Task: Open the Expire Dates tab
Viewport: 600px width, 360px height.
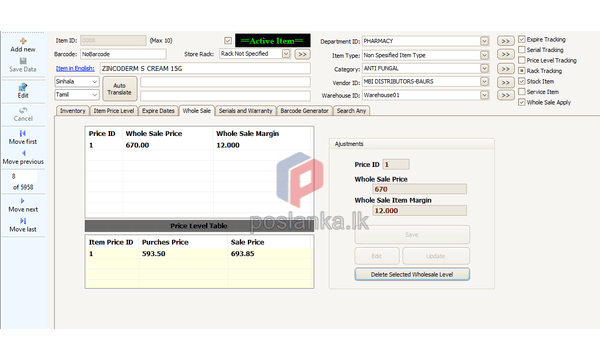Action: tap(158, 111)
